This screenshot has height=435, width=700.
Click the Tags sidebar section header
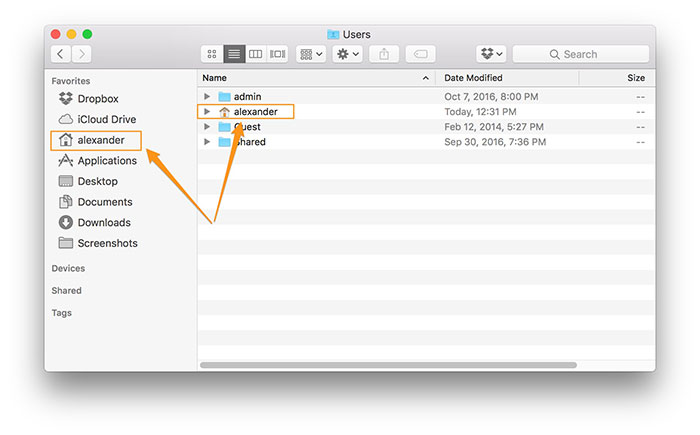coord(62,313)
